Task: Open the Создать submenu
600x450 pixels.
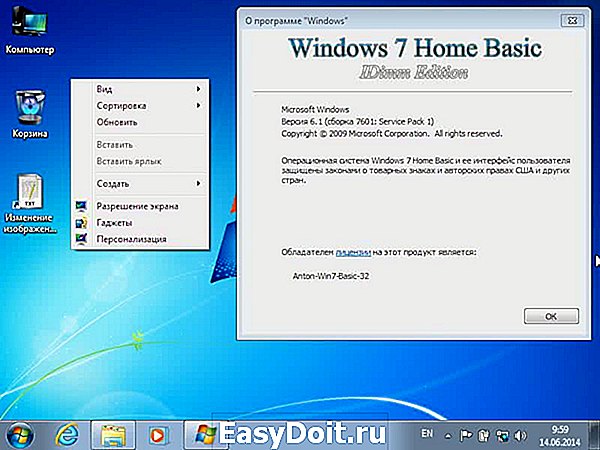Action: 140,184
